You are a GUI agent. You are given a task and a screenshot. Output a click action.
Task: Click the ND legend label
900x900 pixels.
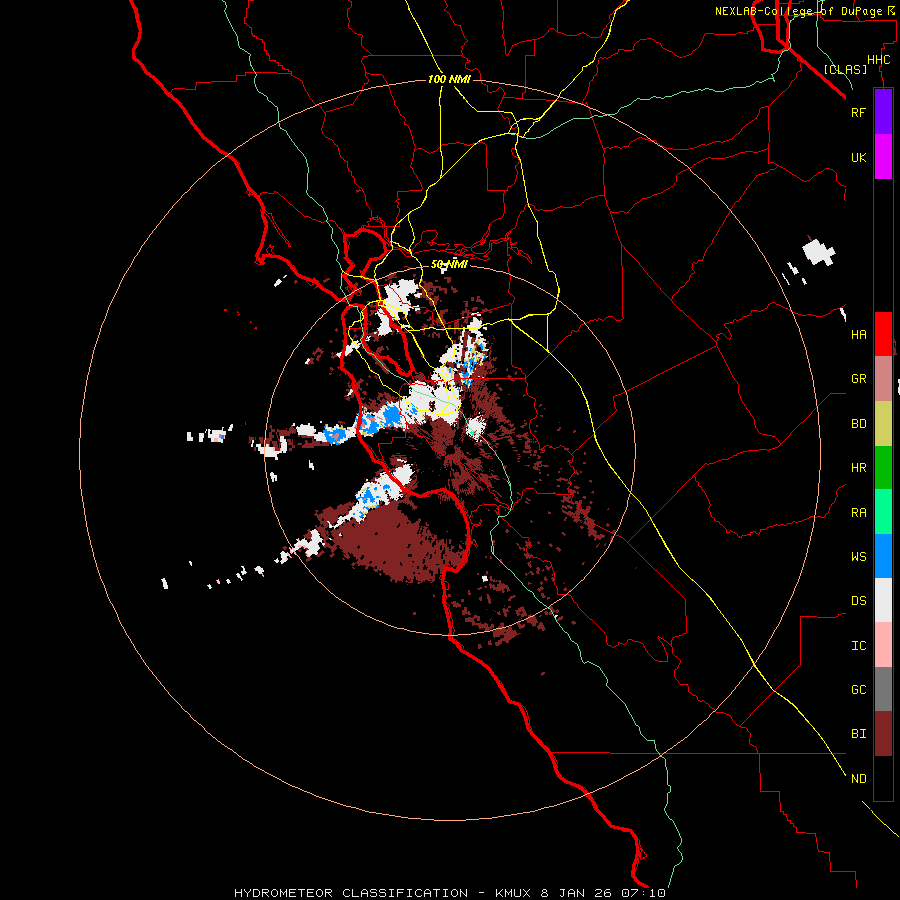point(858,778)
